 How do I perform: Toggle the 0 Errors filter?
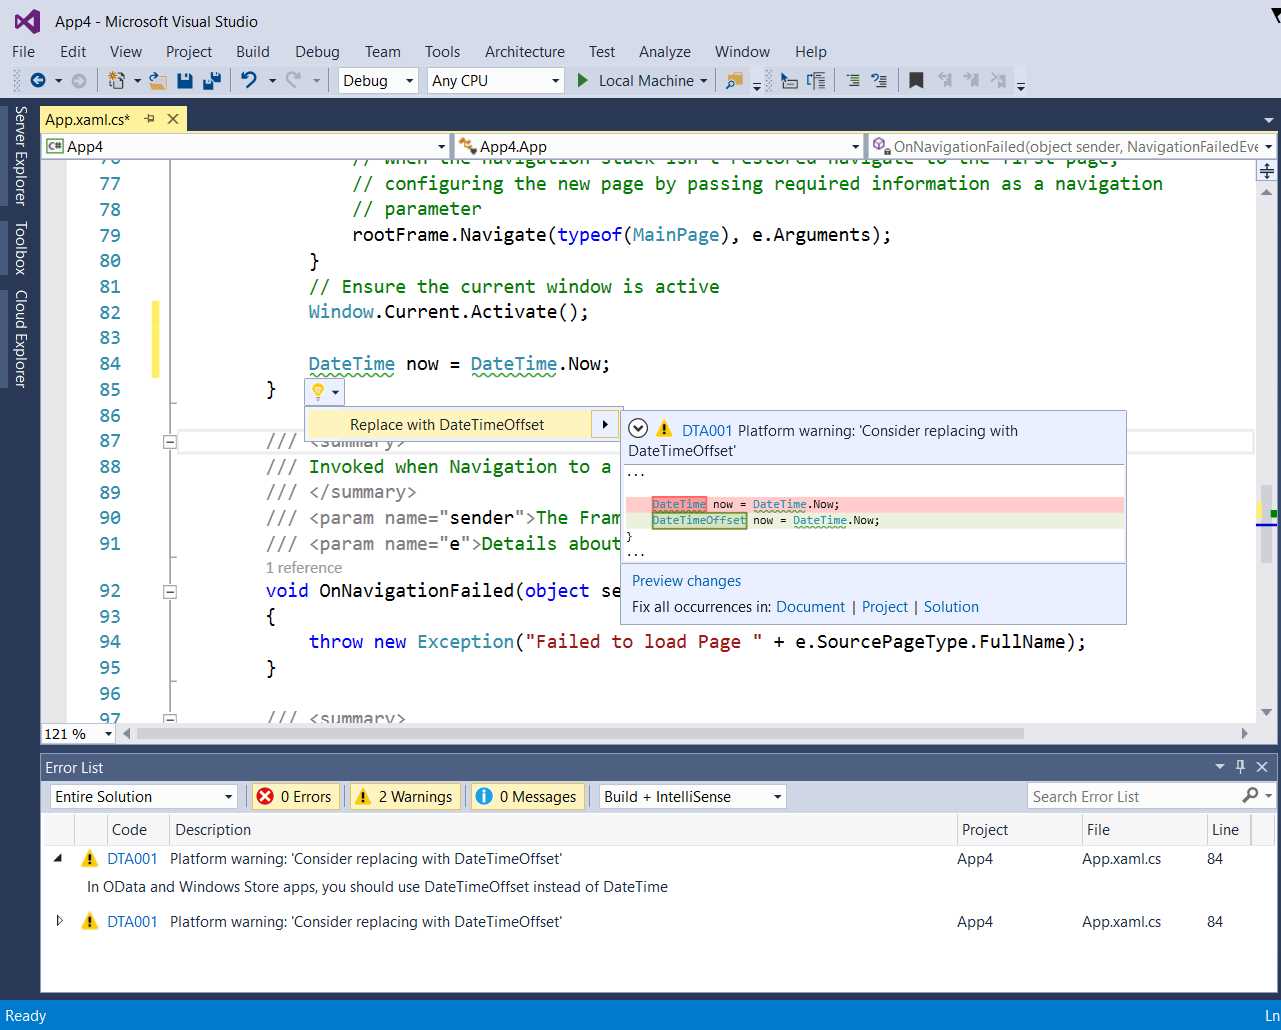pos(295,796)
